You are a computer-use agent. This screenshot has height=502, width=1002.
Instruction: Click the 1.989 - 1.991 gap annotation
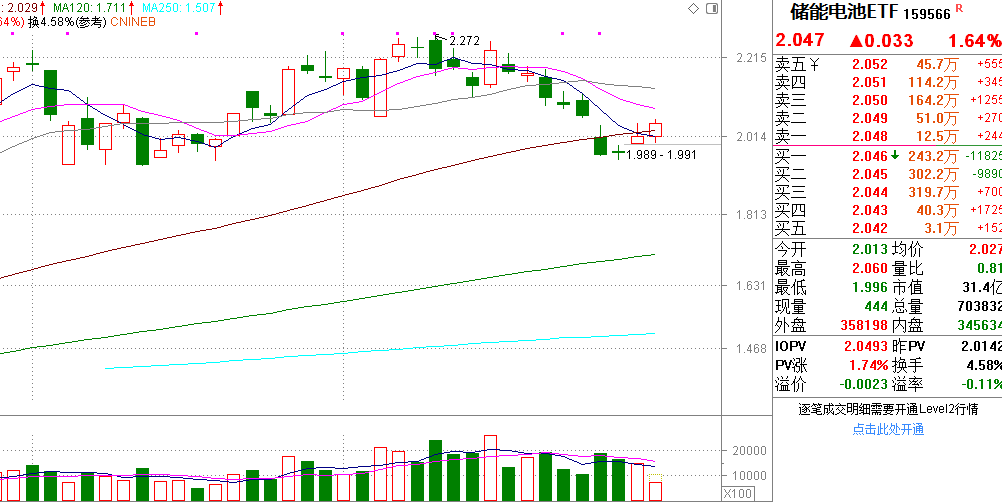661,155
